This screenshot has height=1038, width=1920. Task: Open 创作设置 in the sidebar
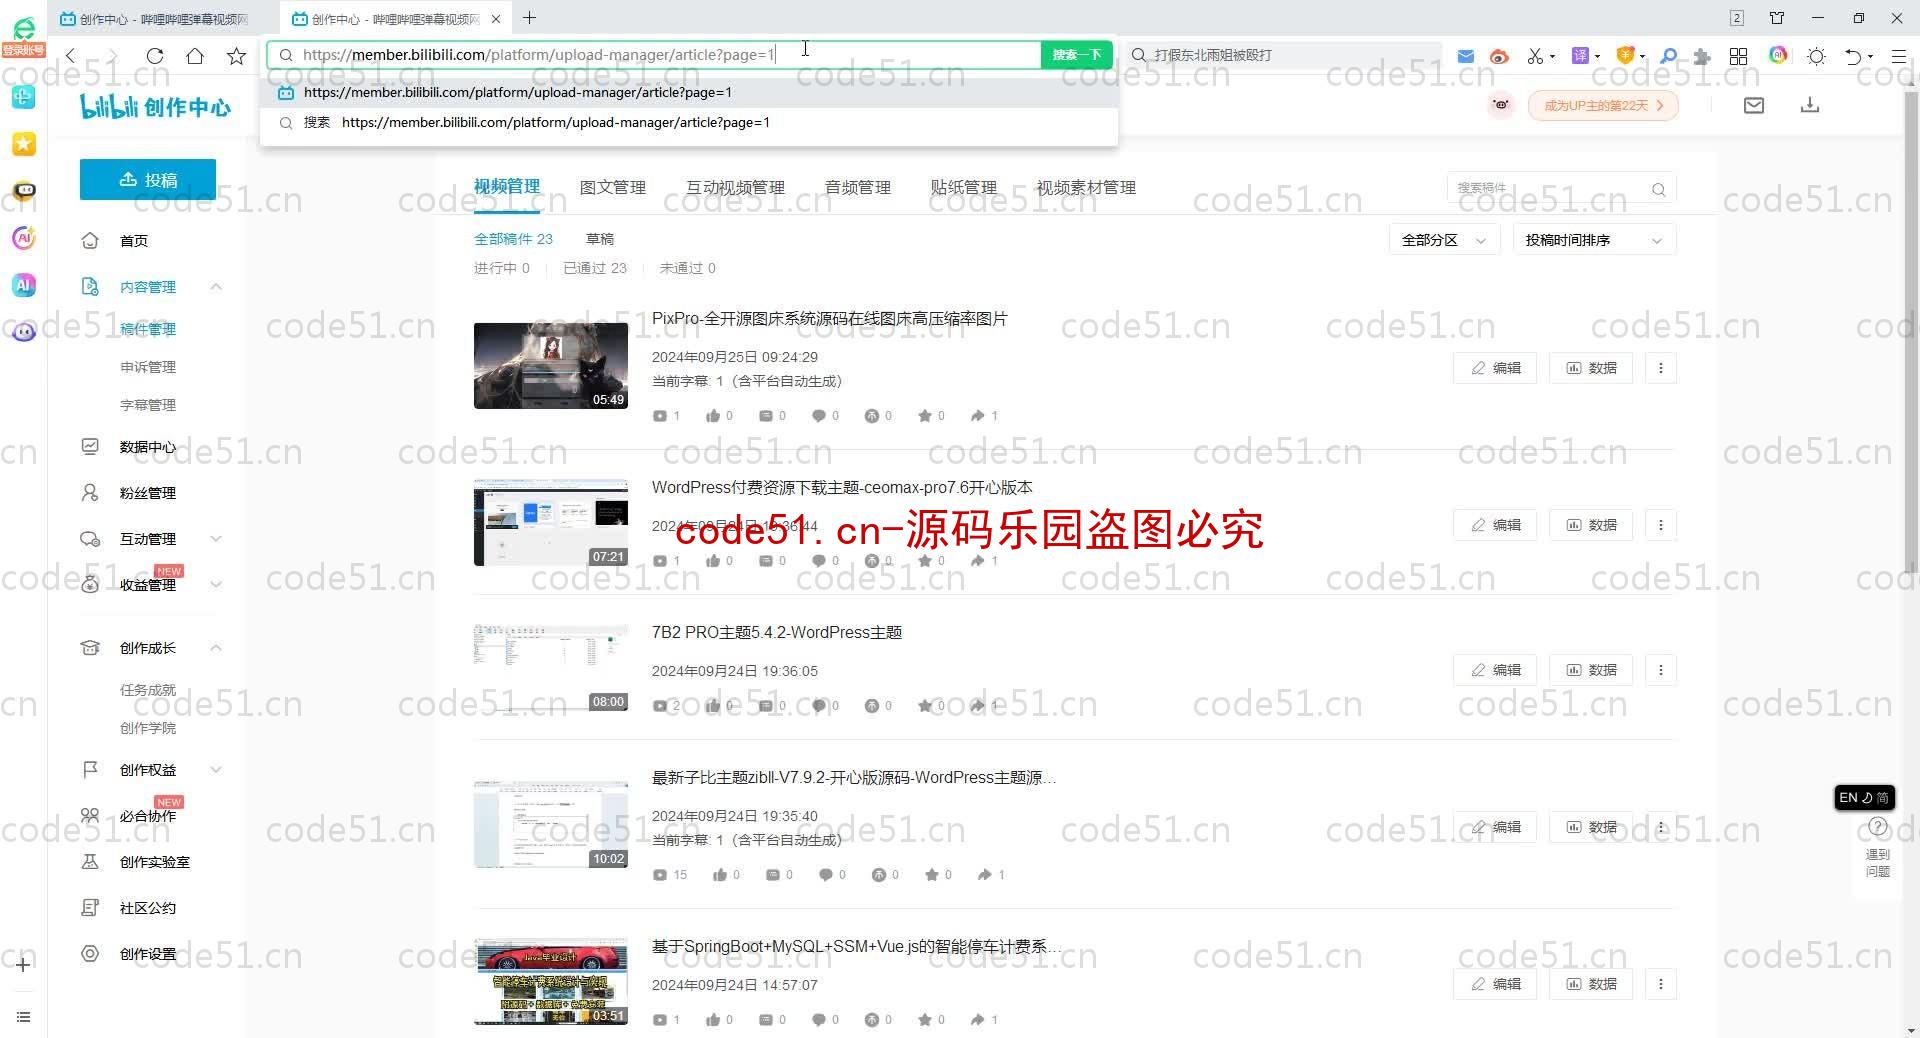pos(147,954)
